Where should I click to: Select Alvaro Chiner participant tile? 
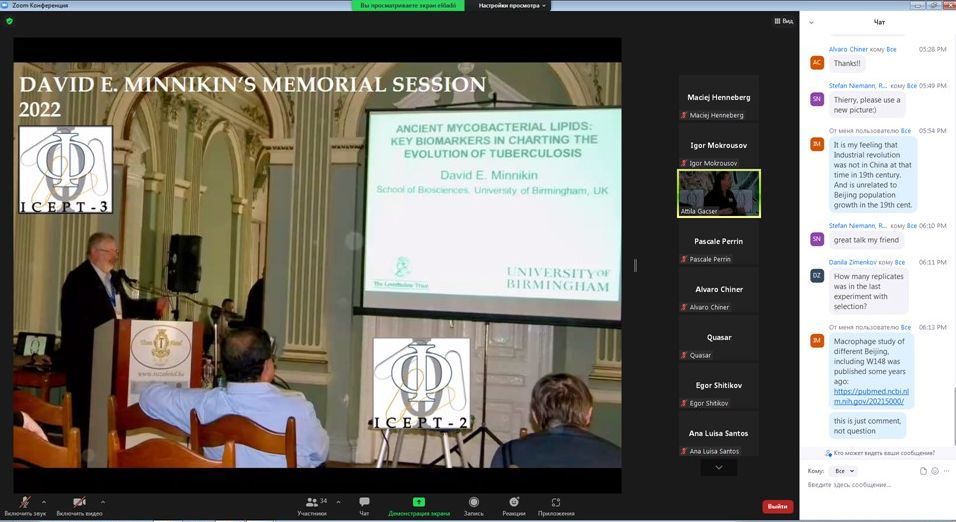[719, 291]
